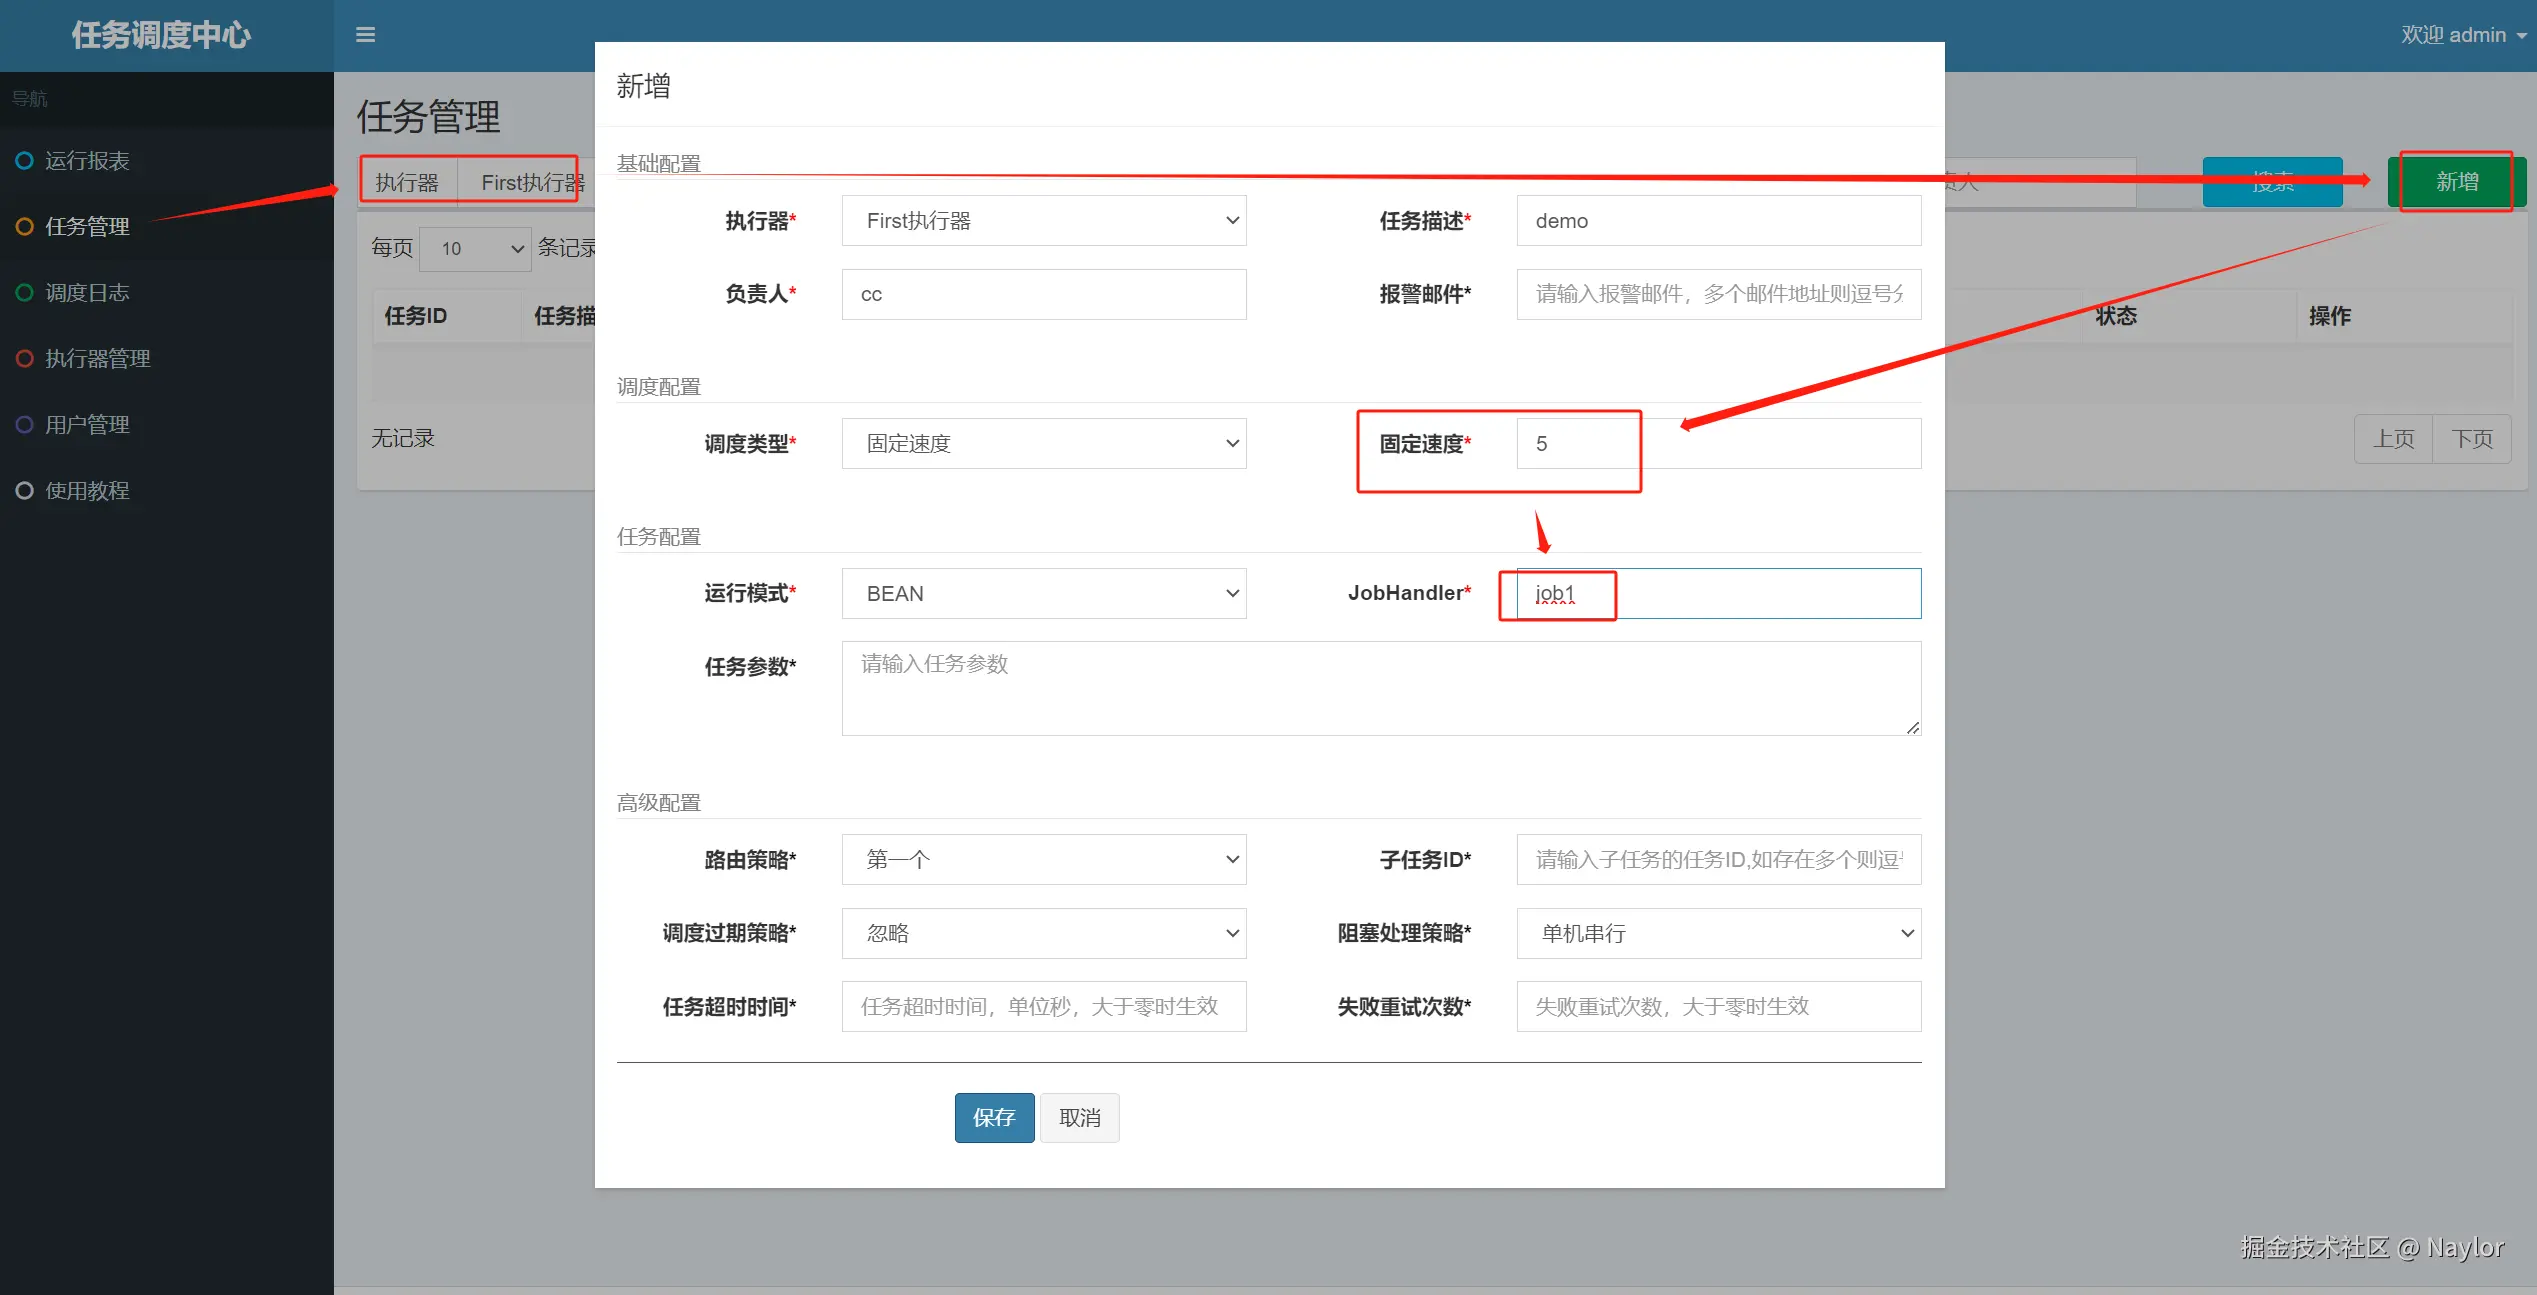Image resolution: width=2537 pixels, height=1295 pixels.
Task: Click the hamburger sidebar toggle icon
Action: click(x=365, y=35)
